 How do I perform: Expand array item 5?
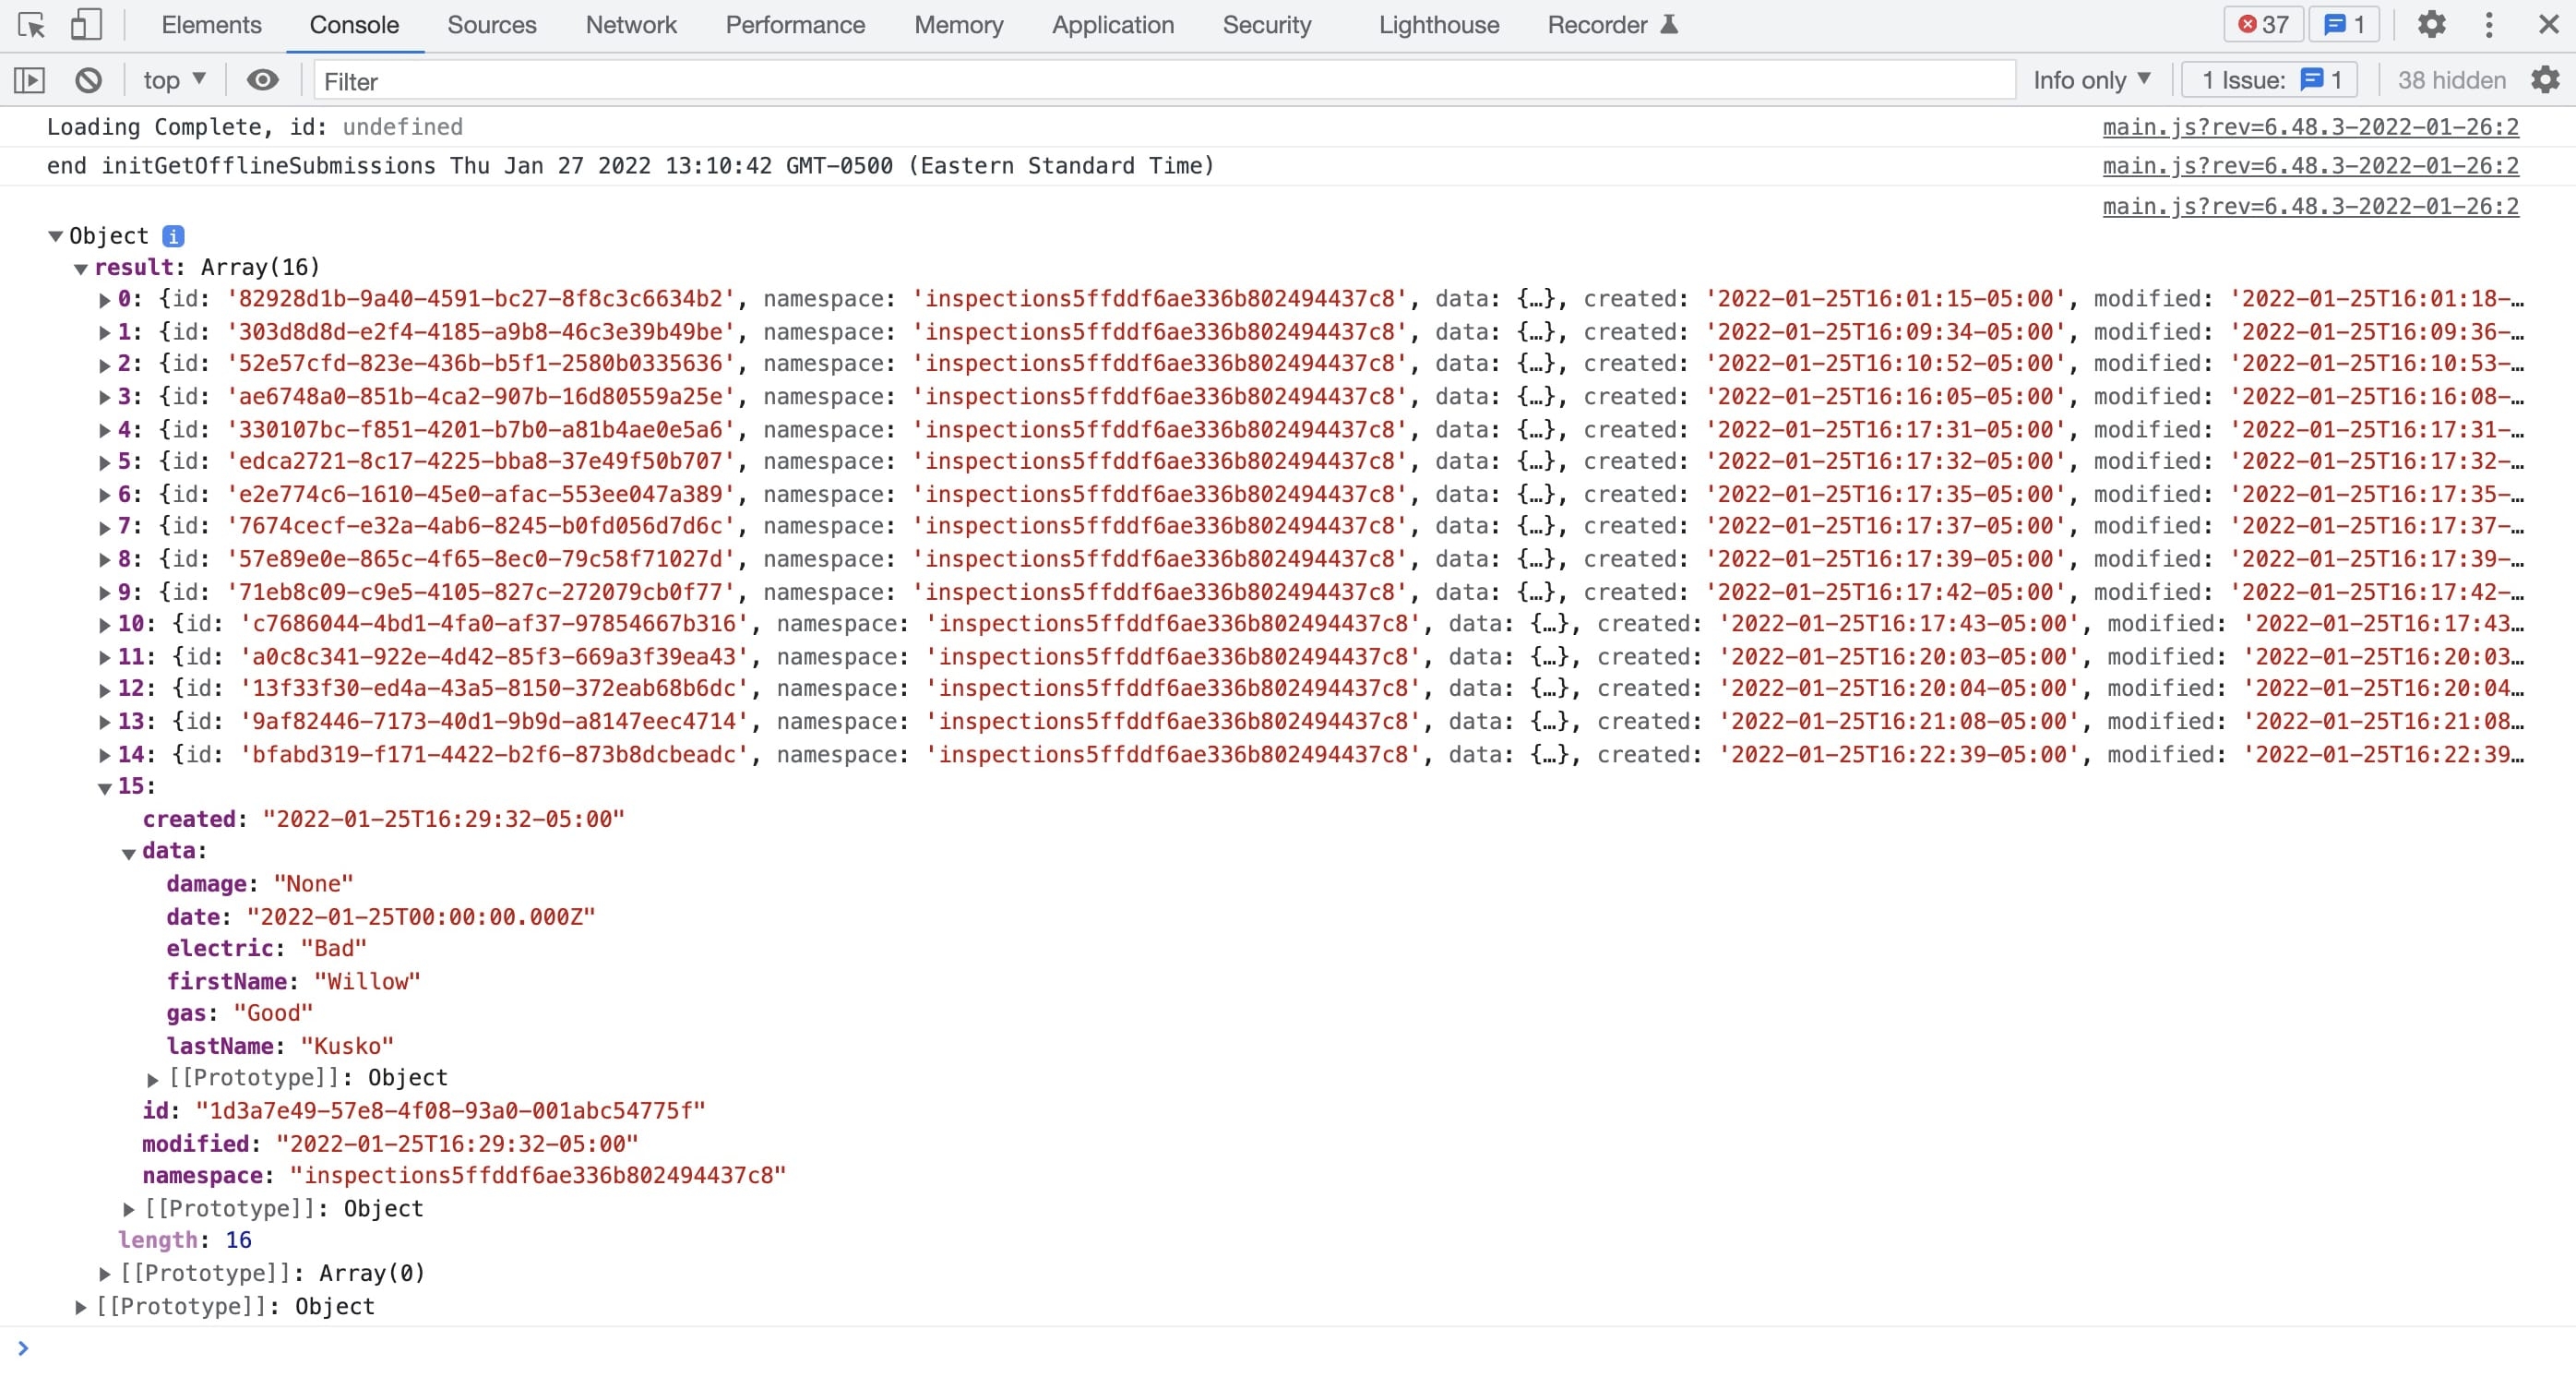(x=105, y=463)
